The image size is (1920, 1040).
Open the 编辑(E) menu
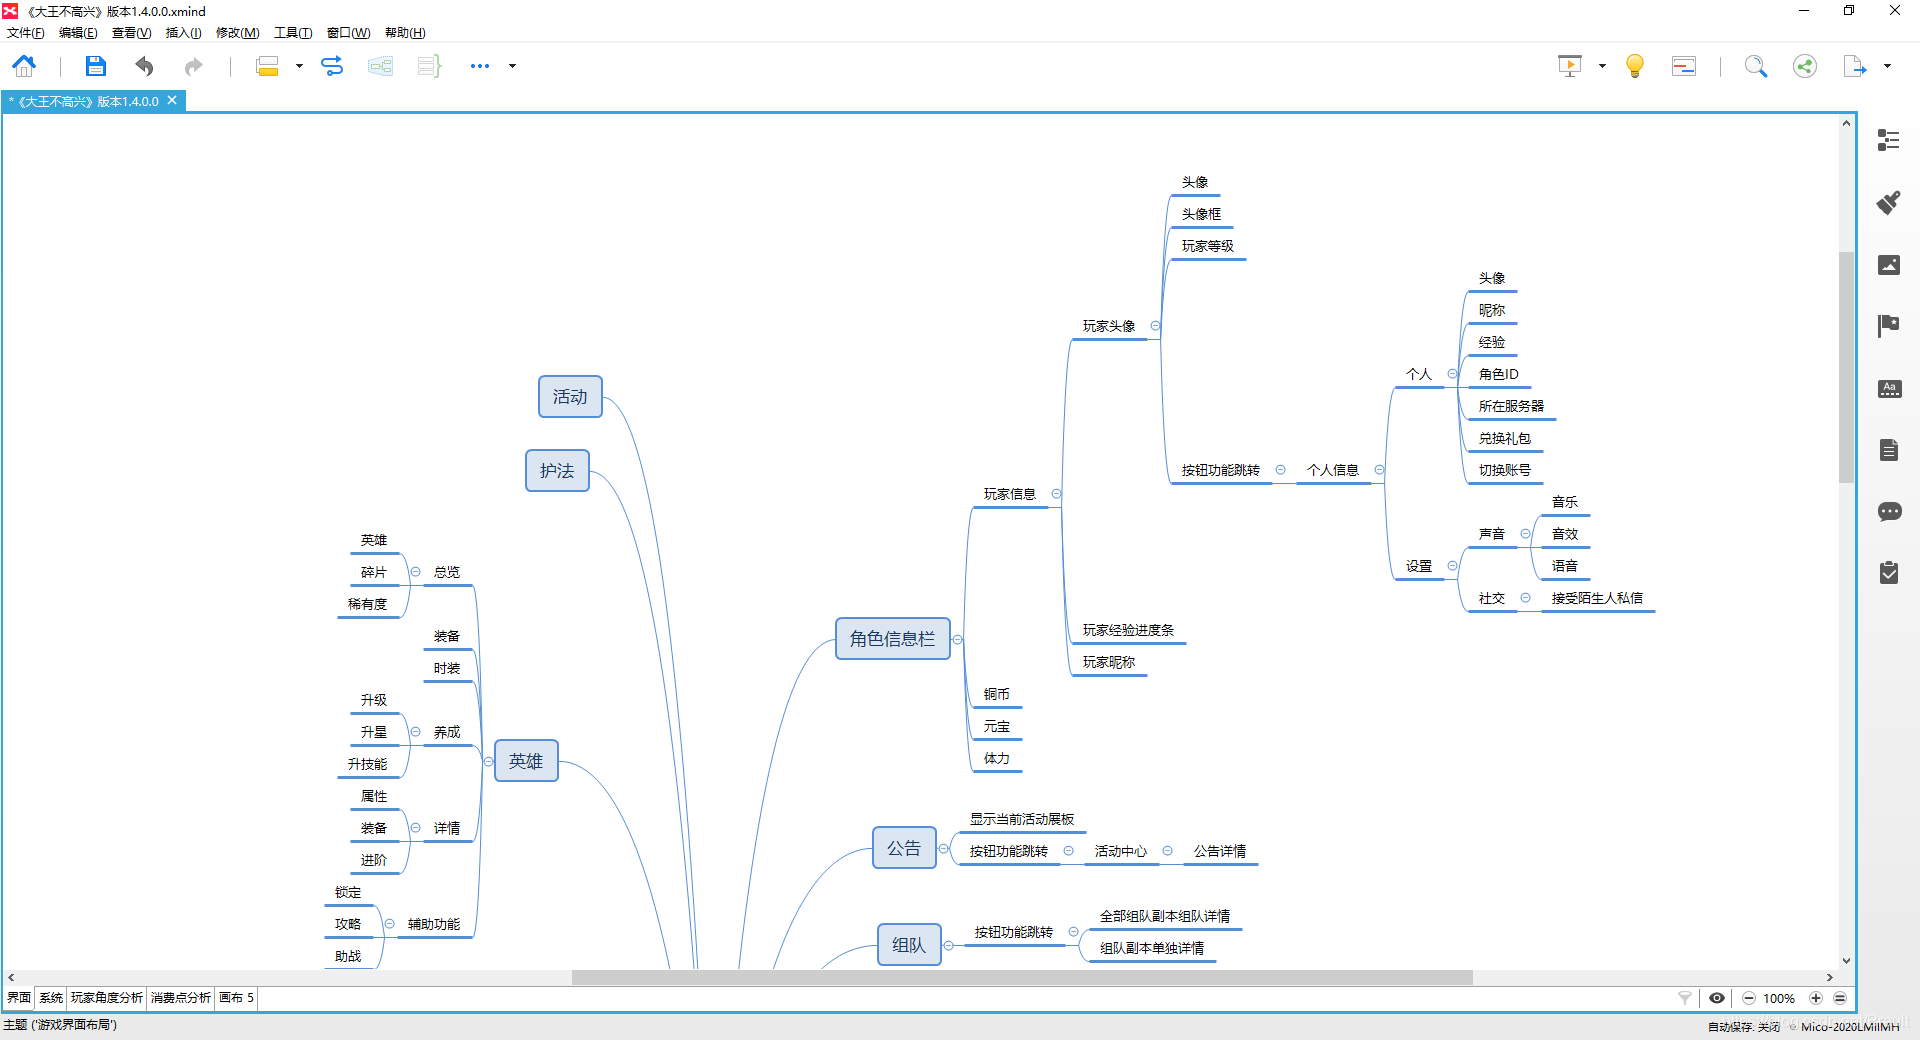(78, 33)
